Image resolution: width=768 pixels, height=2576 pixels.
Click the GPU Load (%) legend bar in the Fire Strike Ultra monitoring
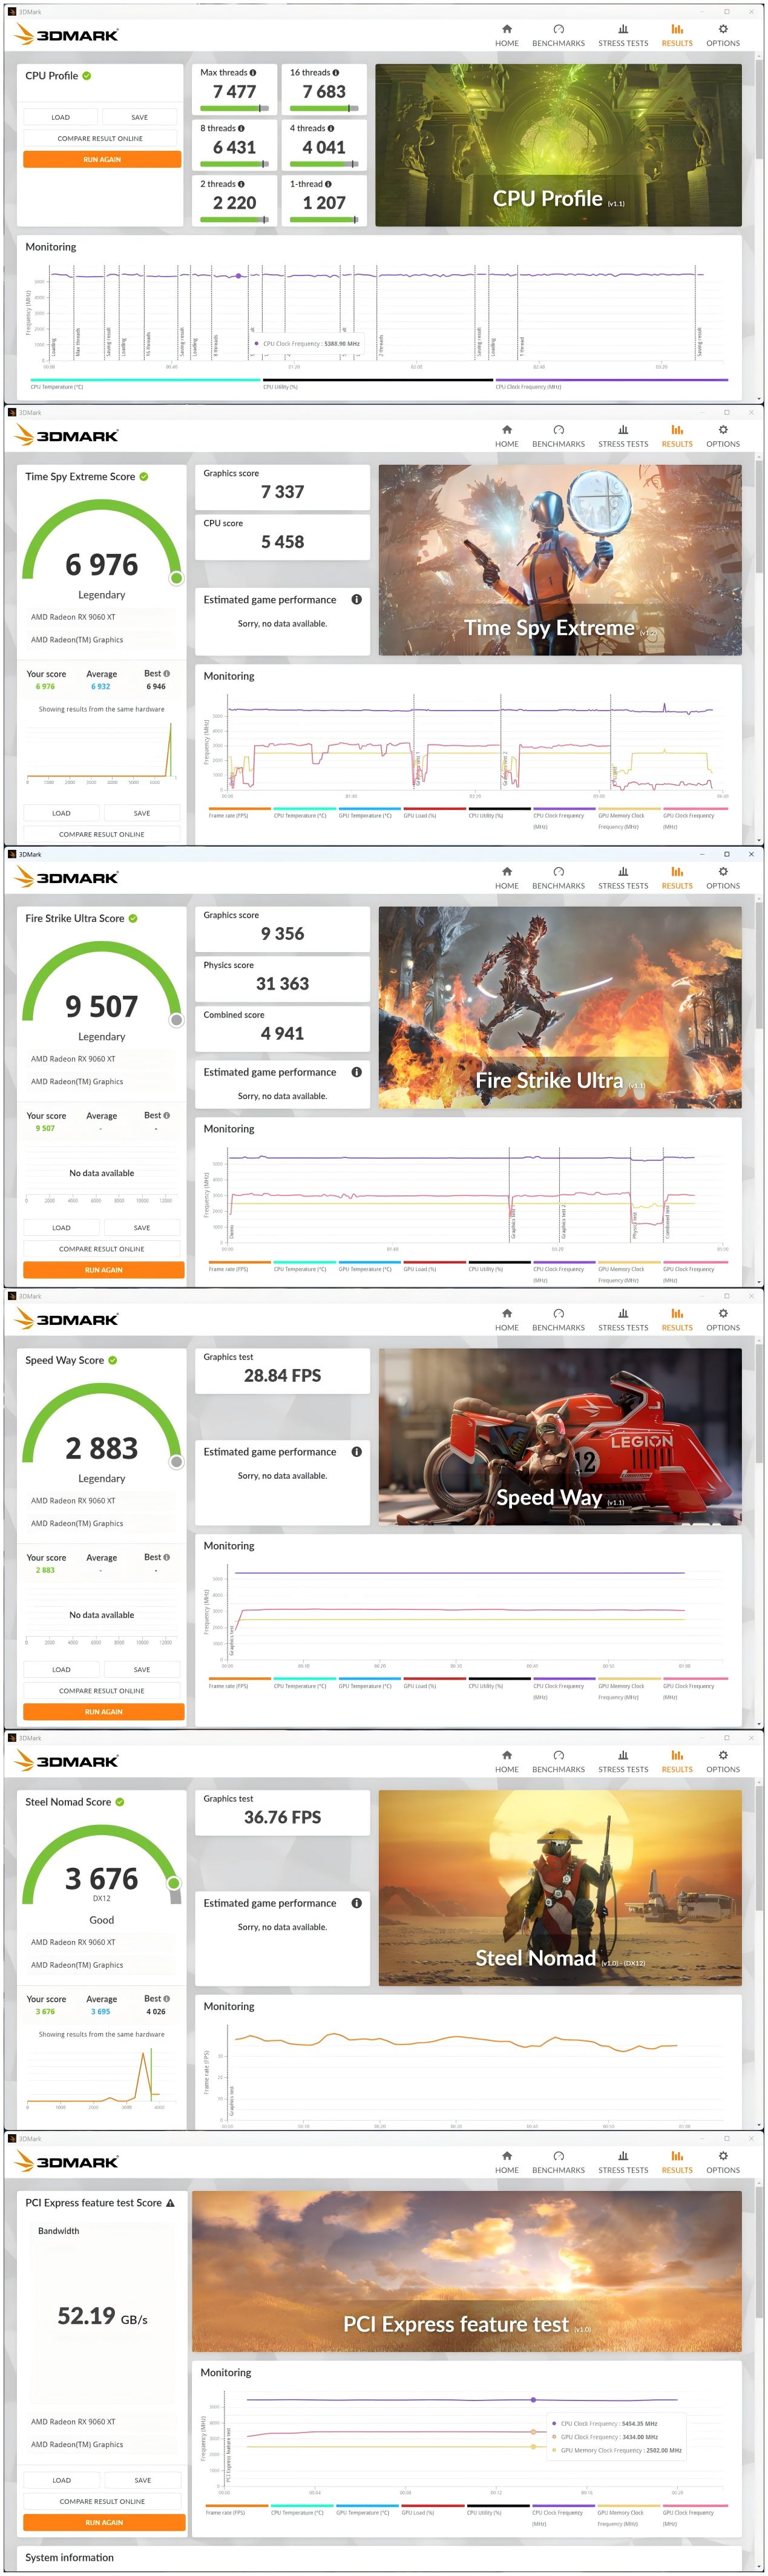[x=434, y=1262]
